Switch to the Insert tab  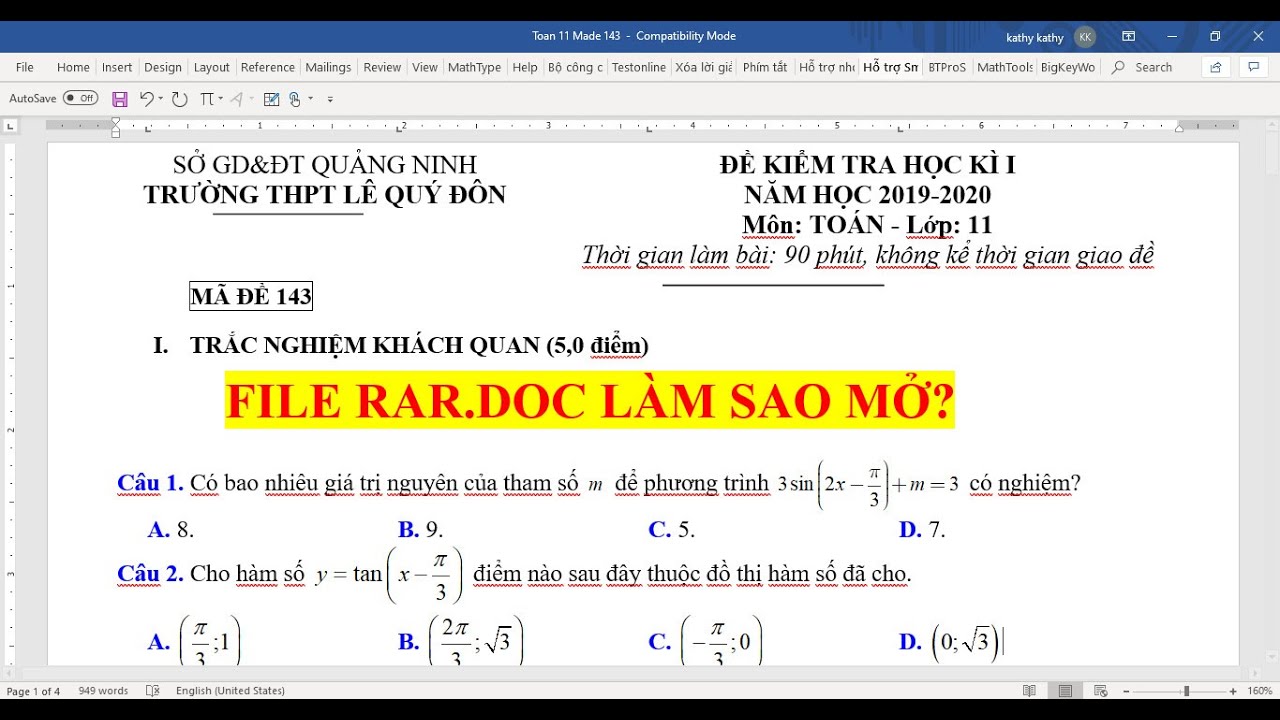click(117, 67)
